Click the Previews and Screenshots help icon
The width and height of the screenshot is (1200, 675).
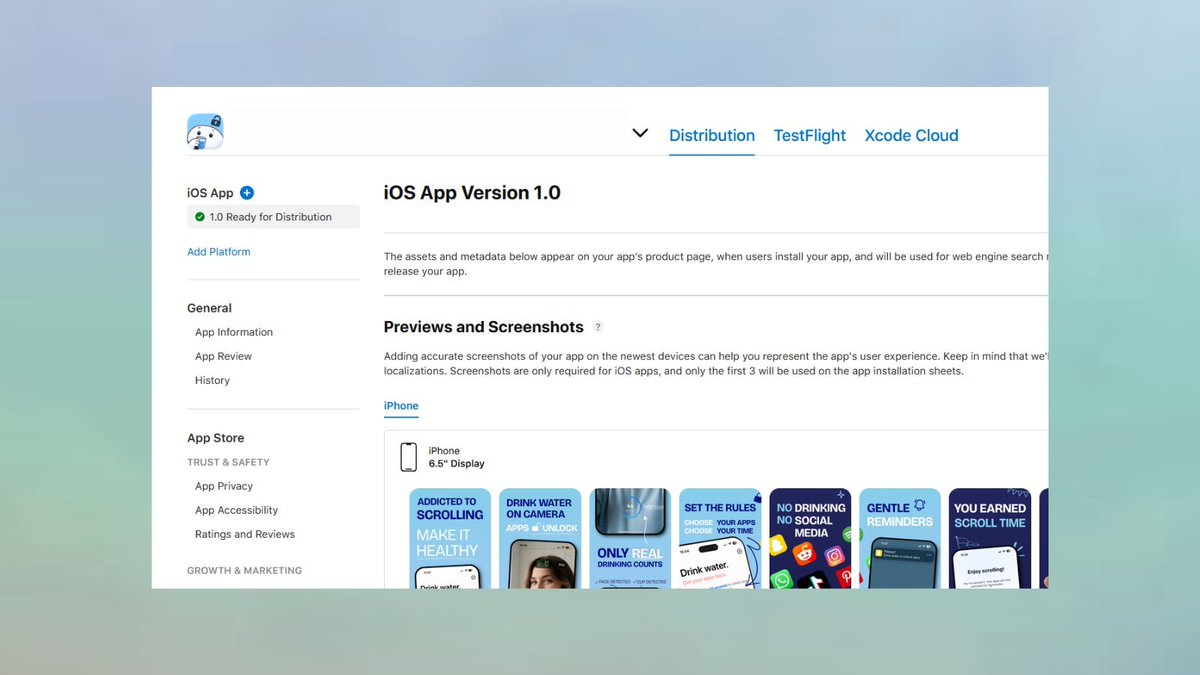pyautogui.click(x=598, y=327)
